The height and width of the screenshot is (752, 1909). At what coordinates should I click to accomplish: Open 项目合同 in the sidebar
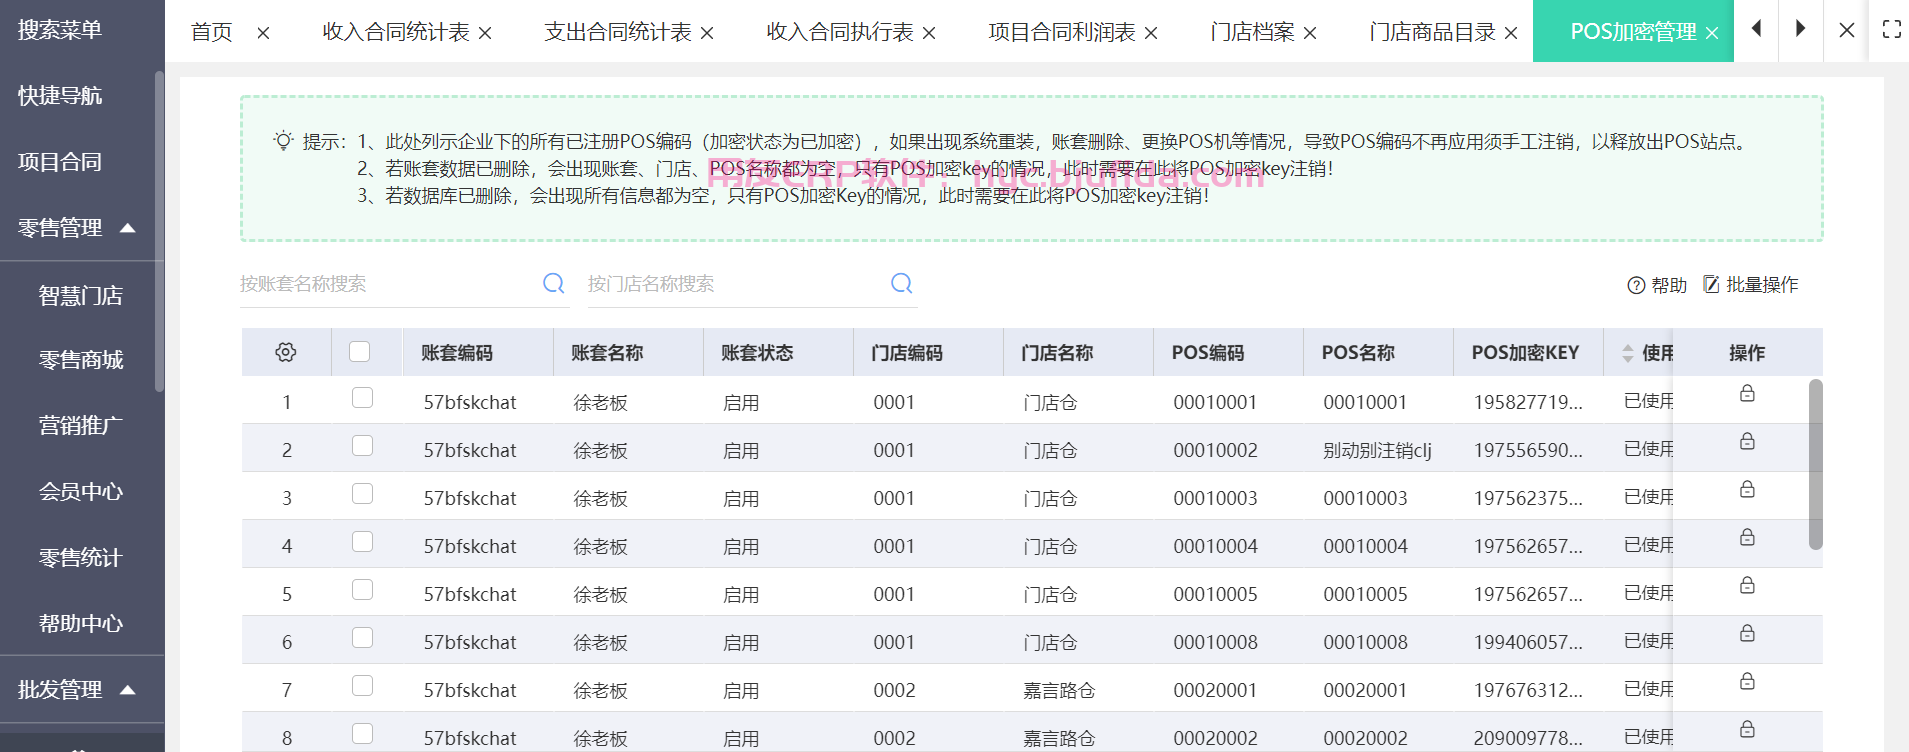[x=60, y=162]
